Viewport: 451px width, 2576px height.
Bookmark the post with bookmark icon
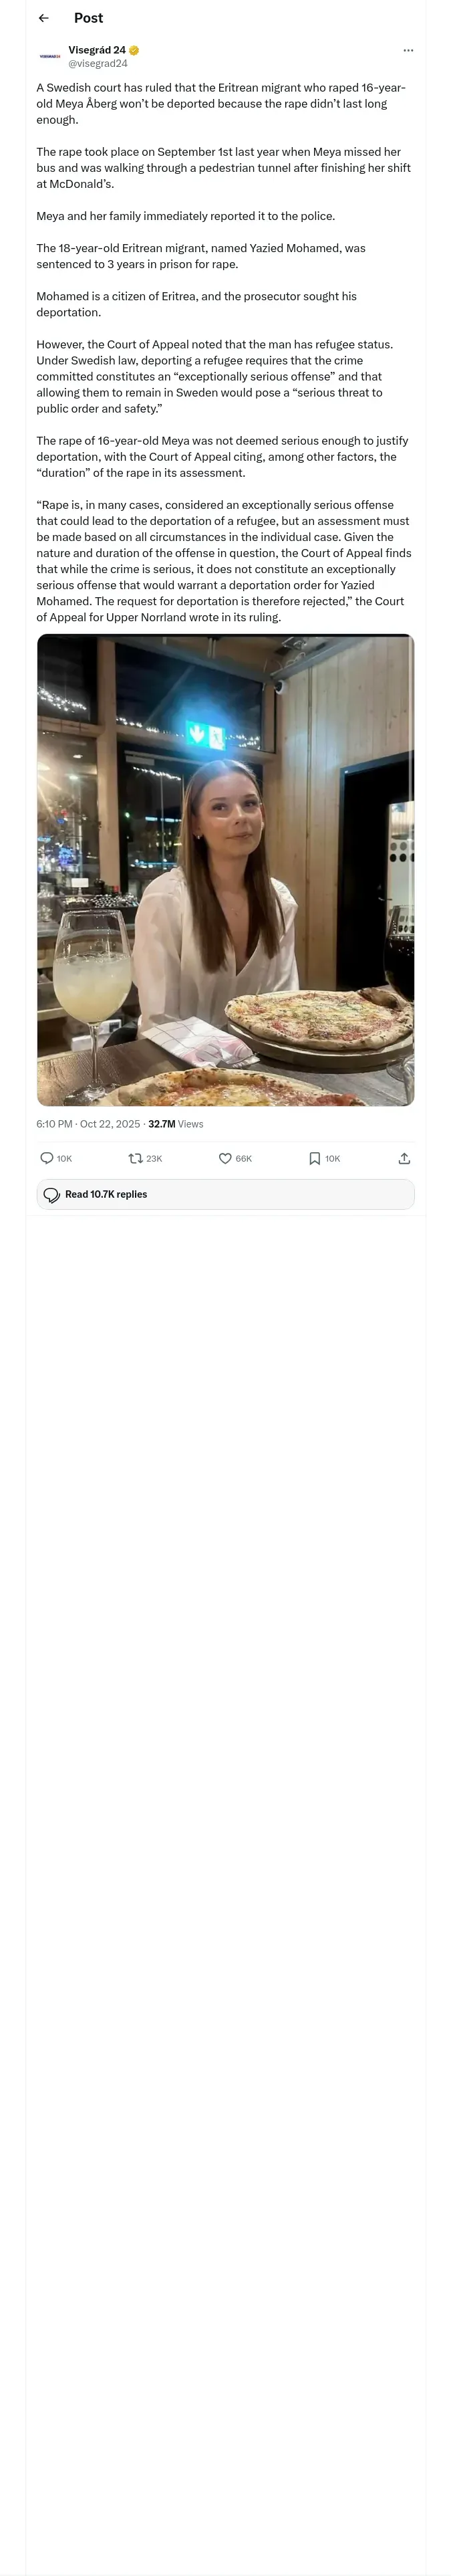[314, 1158]
